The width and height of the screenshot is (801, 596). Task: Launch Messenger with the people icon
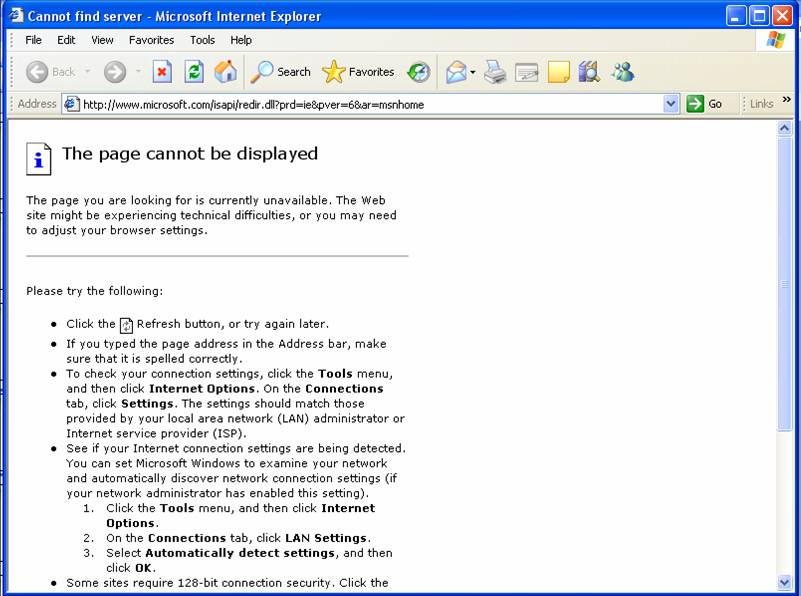click(623, 72)
